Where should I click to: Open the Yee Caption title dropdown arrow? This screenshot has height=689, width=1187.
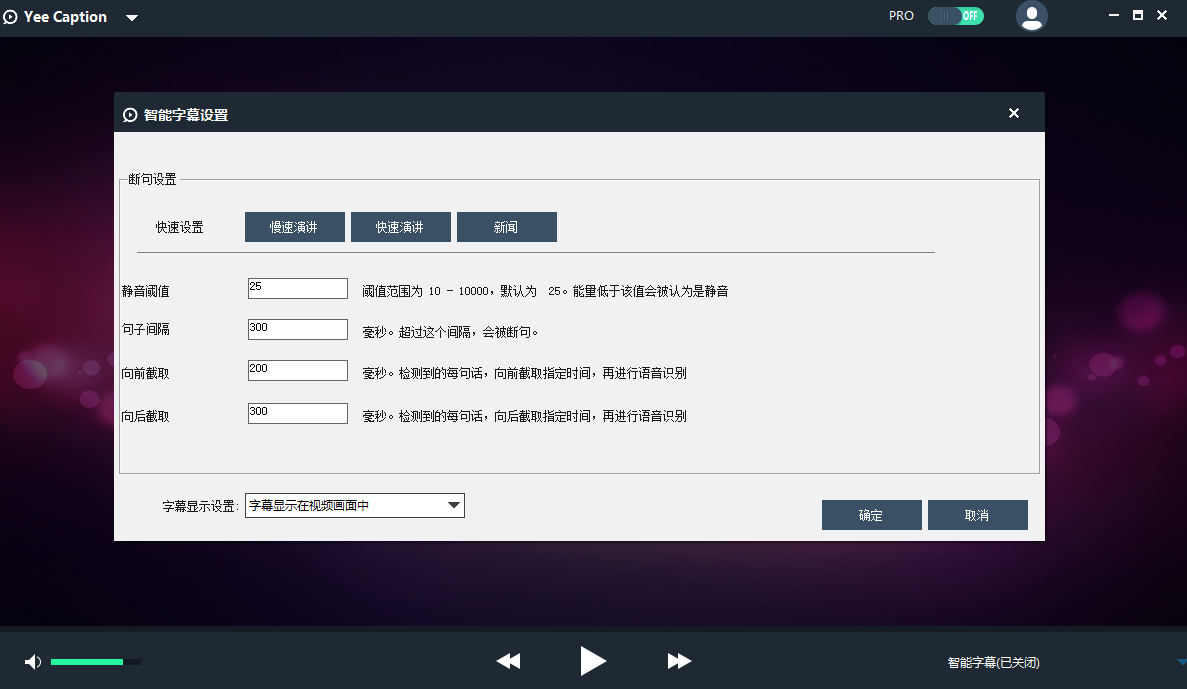[x=132, y=18]
